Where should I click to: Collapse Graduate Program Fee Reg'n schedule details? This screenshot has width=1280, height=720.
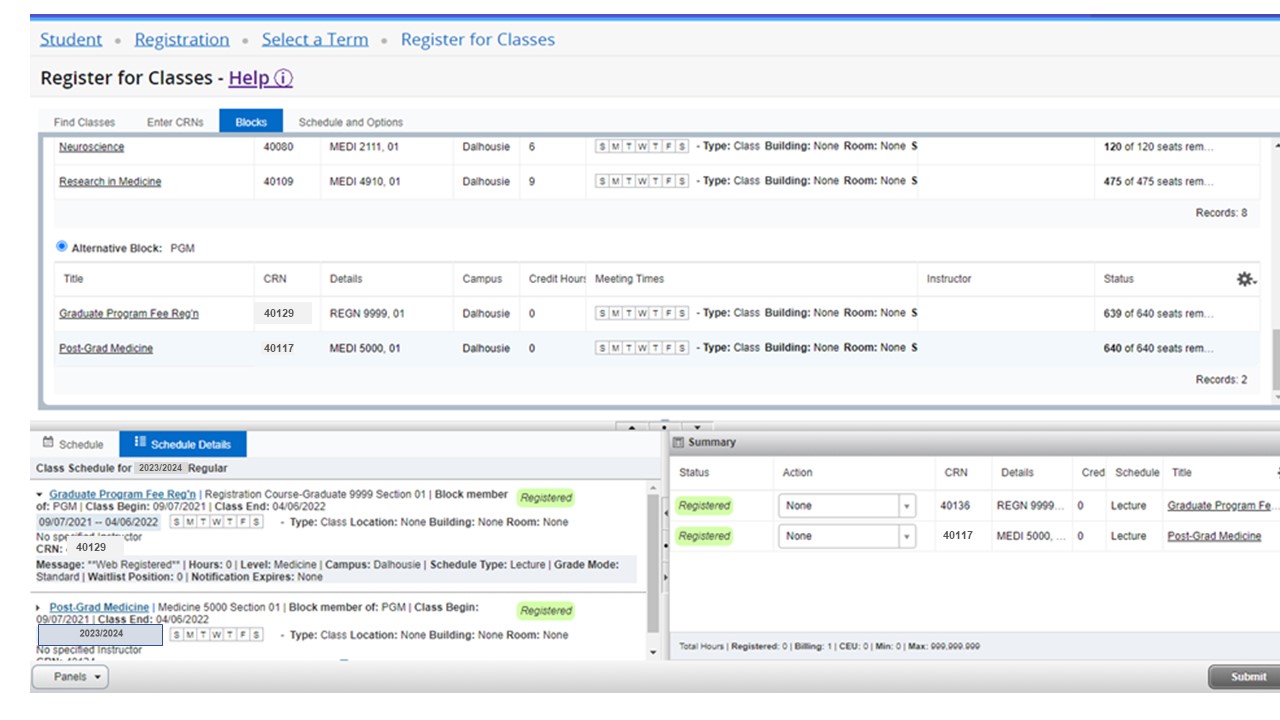(x=40, y=495)
